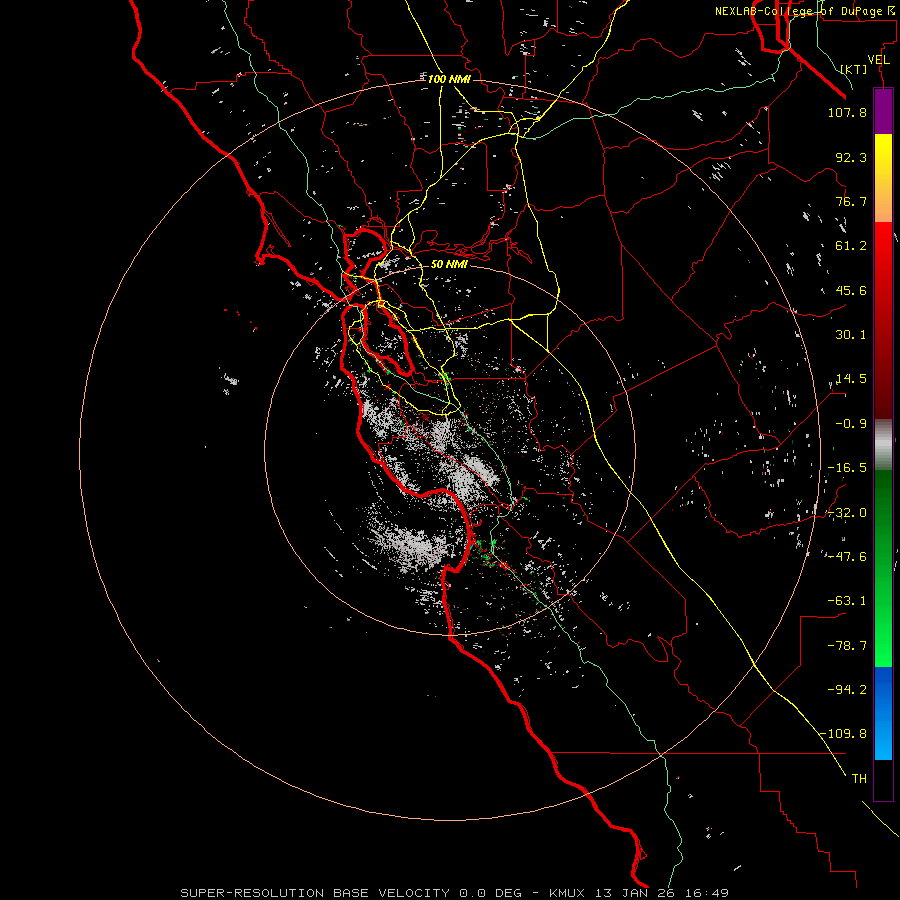900x900 pixels.
Task: Click the 100 NMI range ring label
Action: [449, 79]
